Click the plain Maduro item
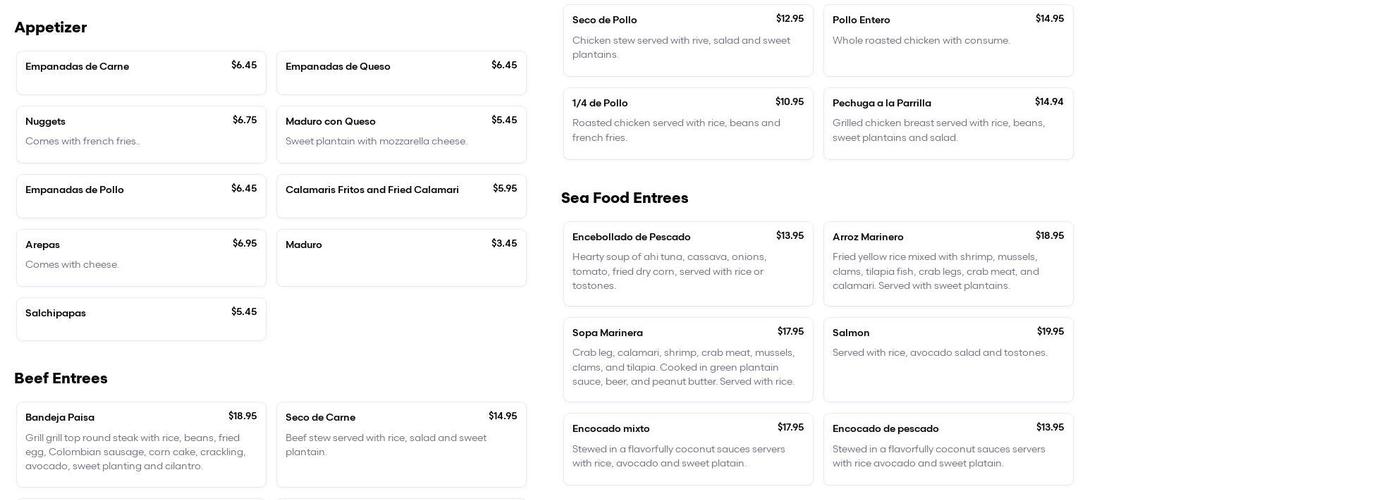The image size is (1400, 500). (x=401, y=258)
